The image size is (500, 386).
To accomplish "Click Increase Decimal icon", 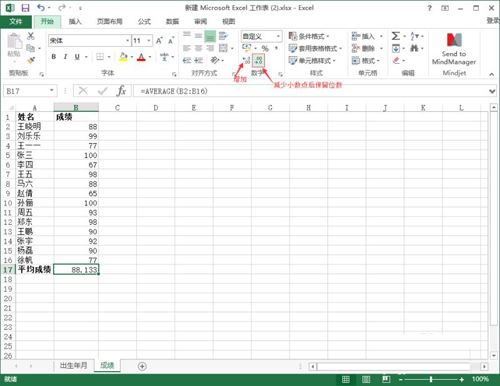I will point(246,60).
